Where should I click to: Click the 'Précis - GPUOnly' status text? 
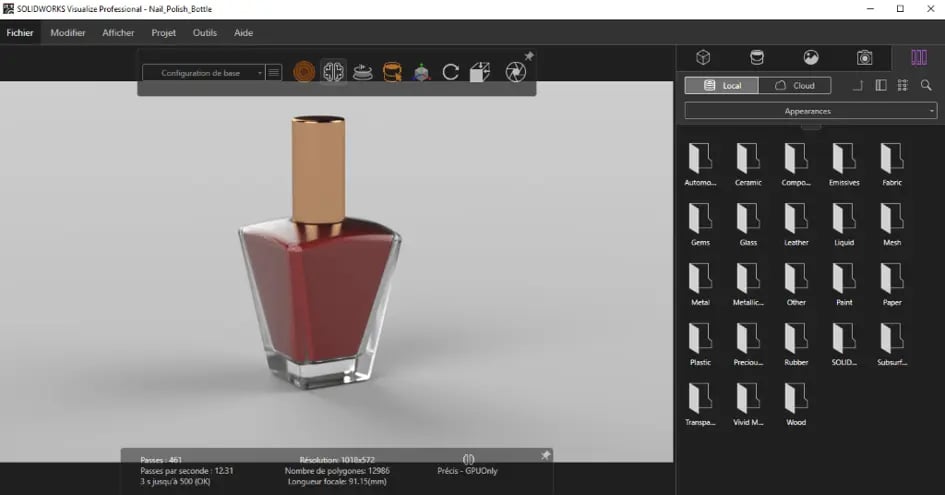pos(468,470)
